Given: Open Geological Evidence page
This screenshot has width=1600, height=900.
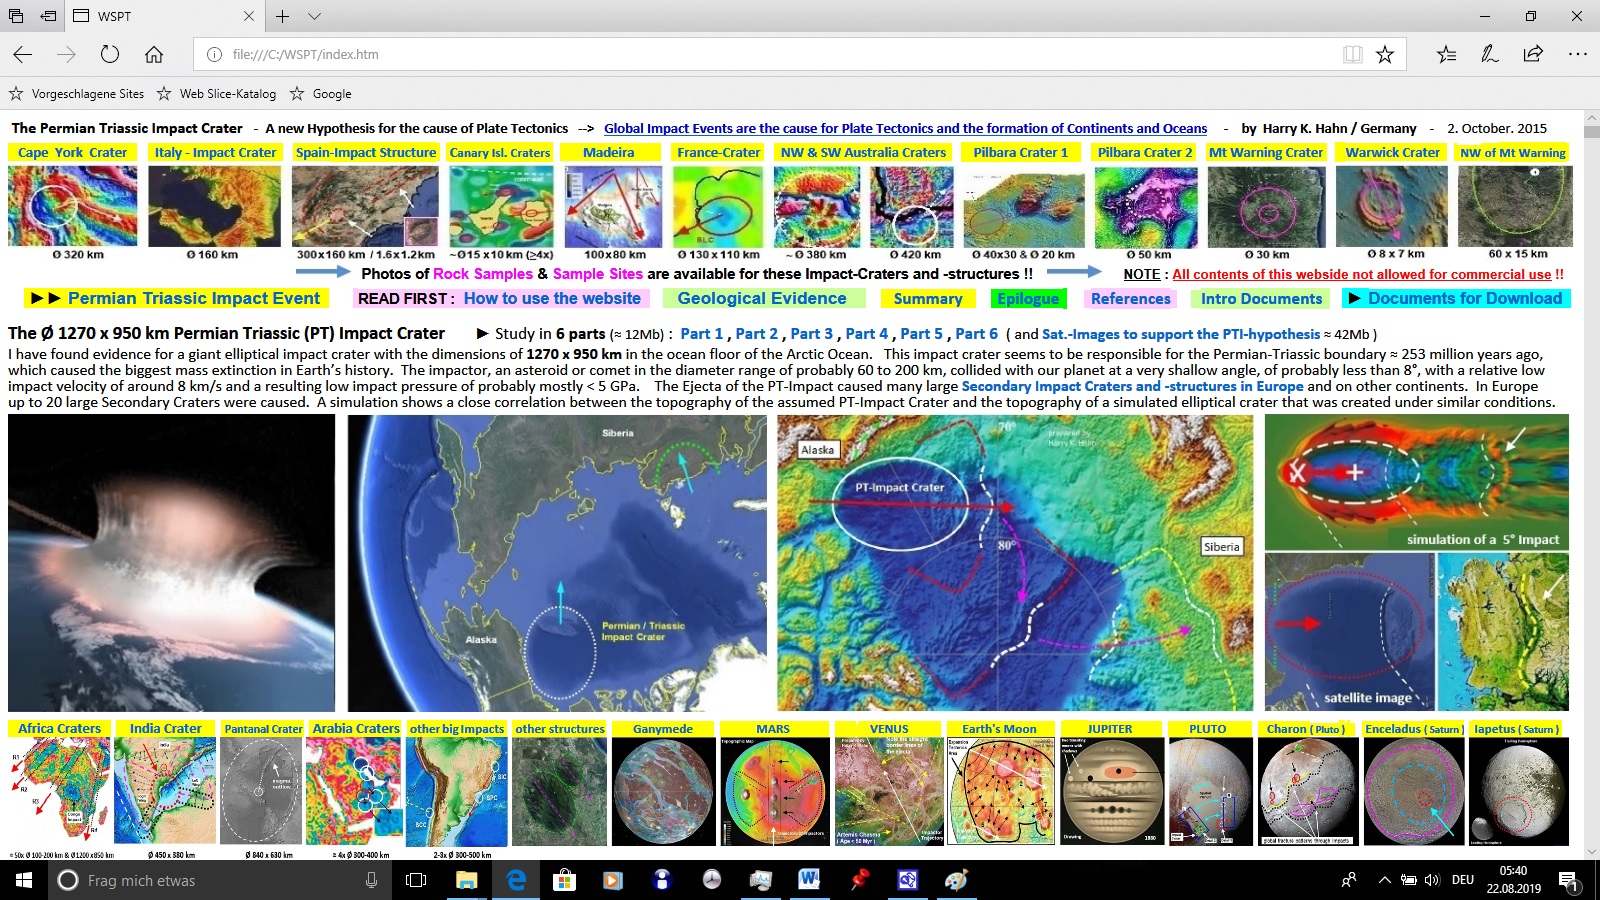Looking at the screenshot, I should point(762,298).
